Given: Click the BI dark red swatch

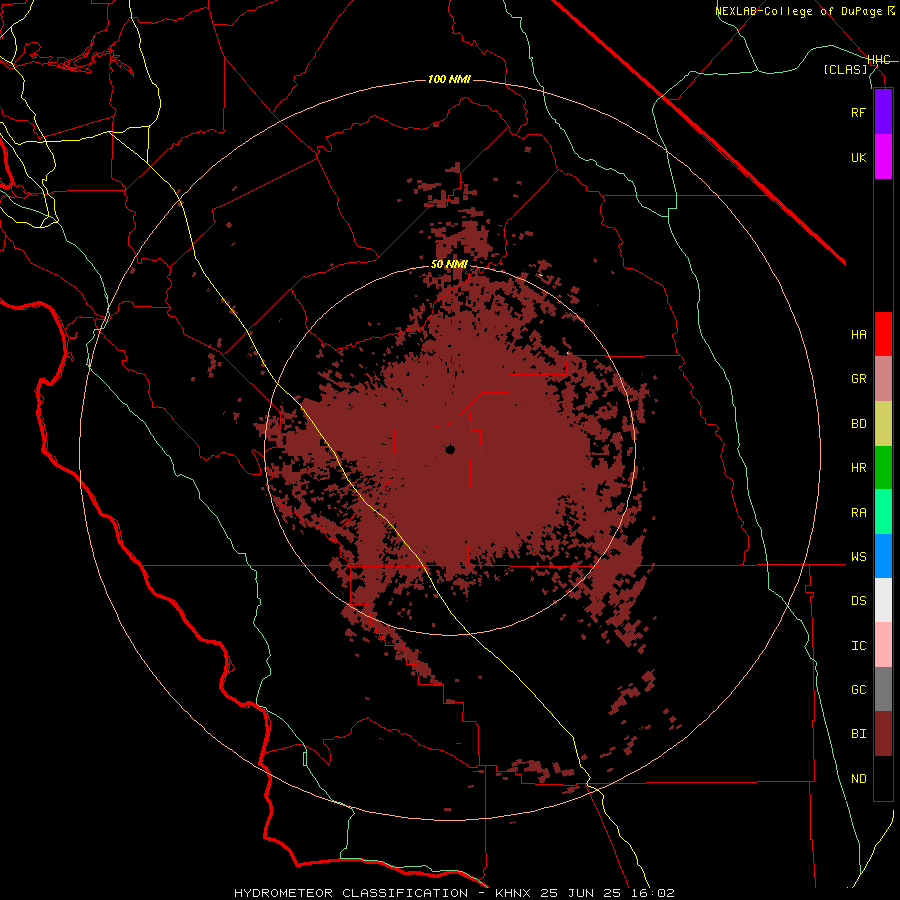Looking at the screenshot, I should [883, 734].
